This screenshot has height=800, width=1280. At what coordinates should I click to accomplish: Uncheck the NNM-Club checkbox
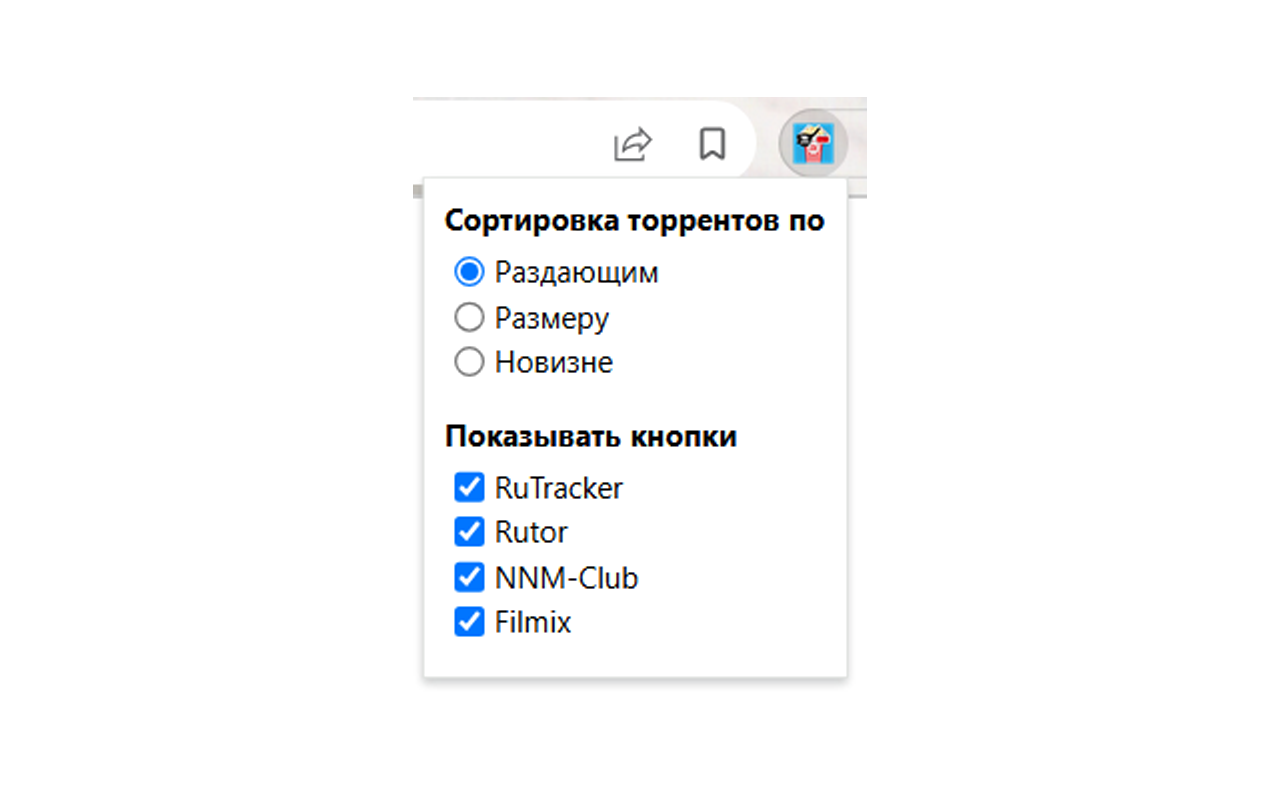[x=469, y=577]
